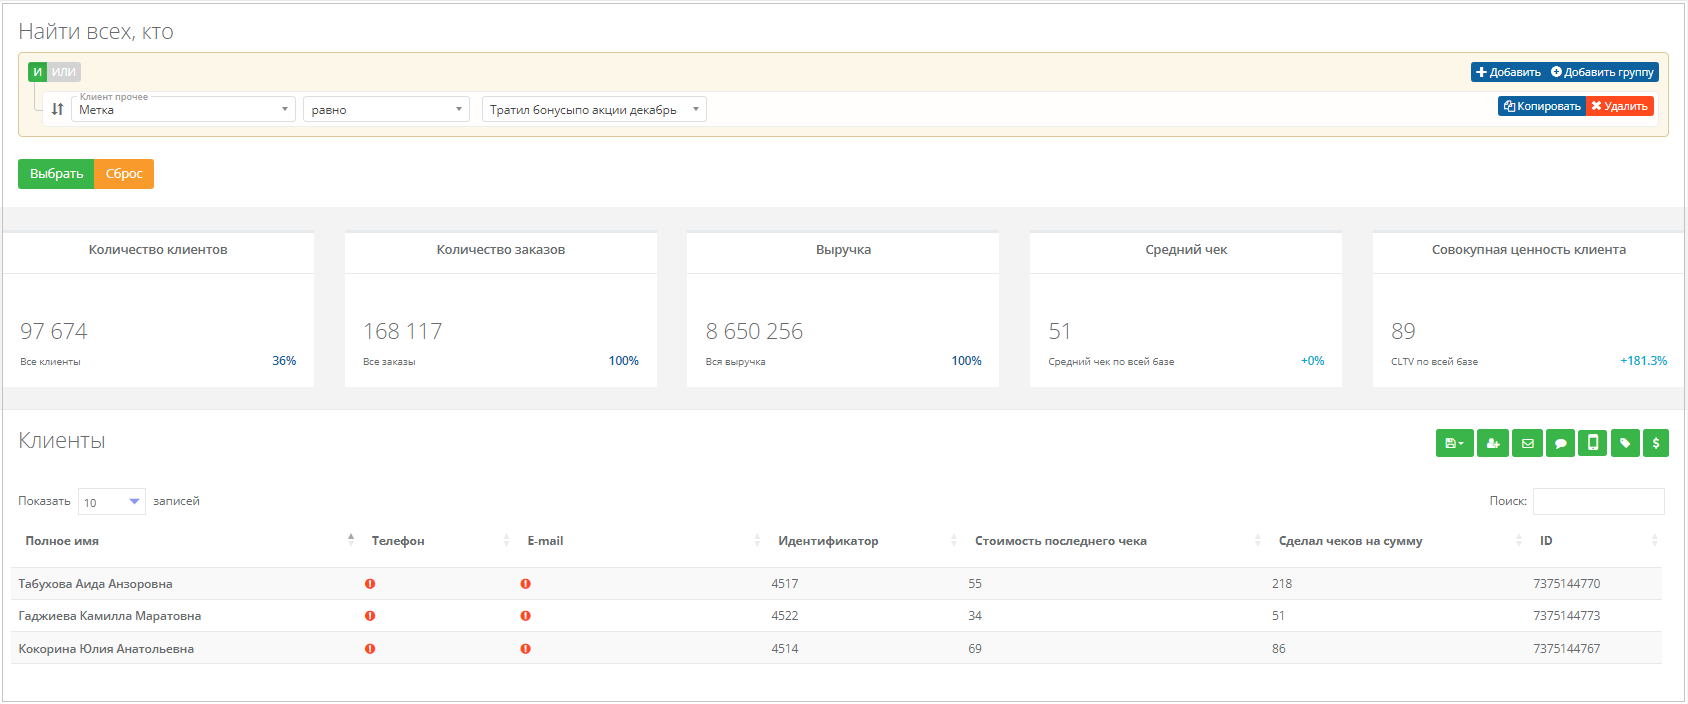The height and width of the screenshot is (704, 1688).
Task: Select the И condition toggle
Action: 38,72
